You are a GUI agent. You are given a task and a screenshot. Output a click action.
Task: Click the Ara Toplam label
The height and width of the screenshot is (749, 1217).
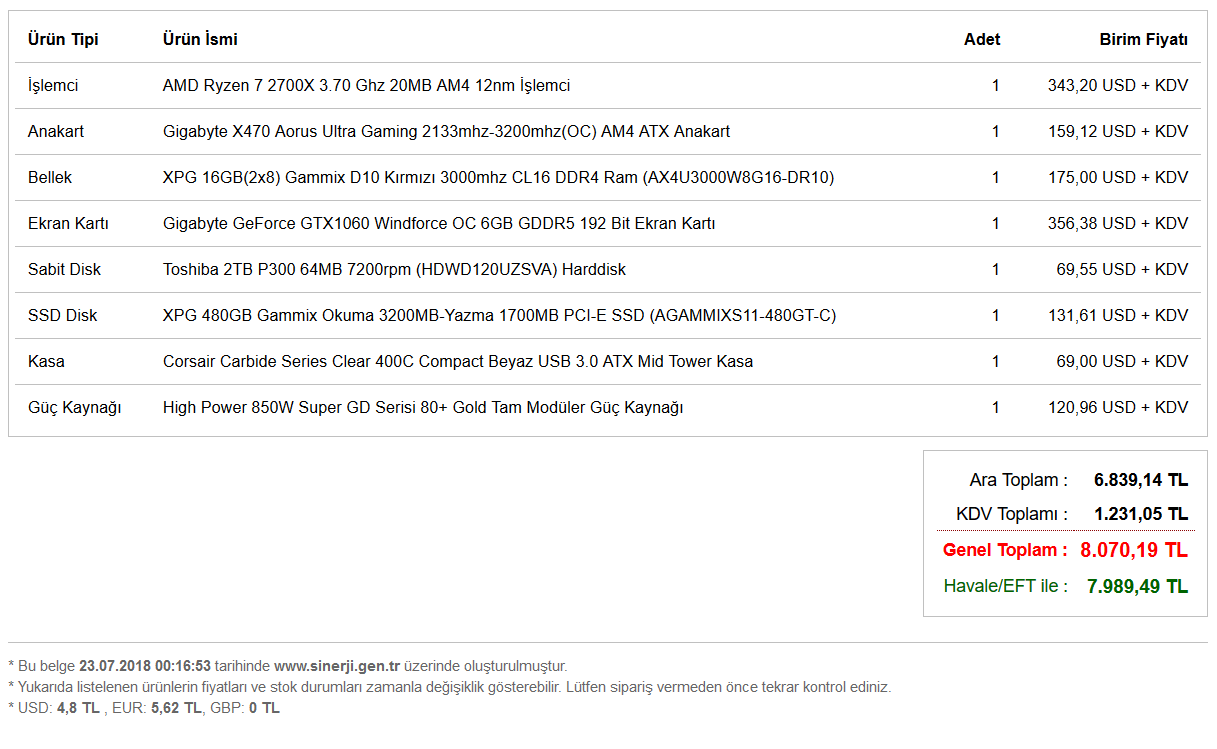[x=1019, y=480]
